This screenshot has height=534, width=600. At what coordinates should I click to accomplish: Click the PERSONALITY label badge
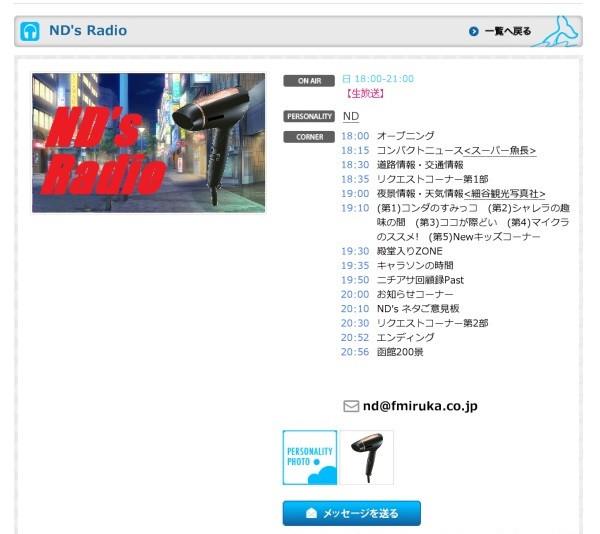click(308, 116)
